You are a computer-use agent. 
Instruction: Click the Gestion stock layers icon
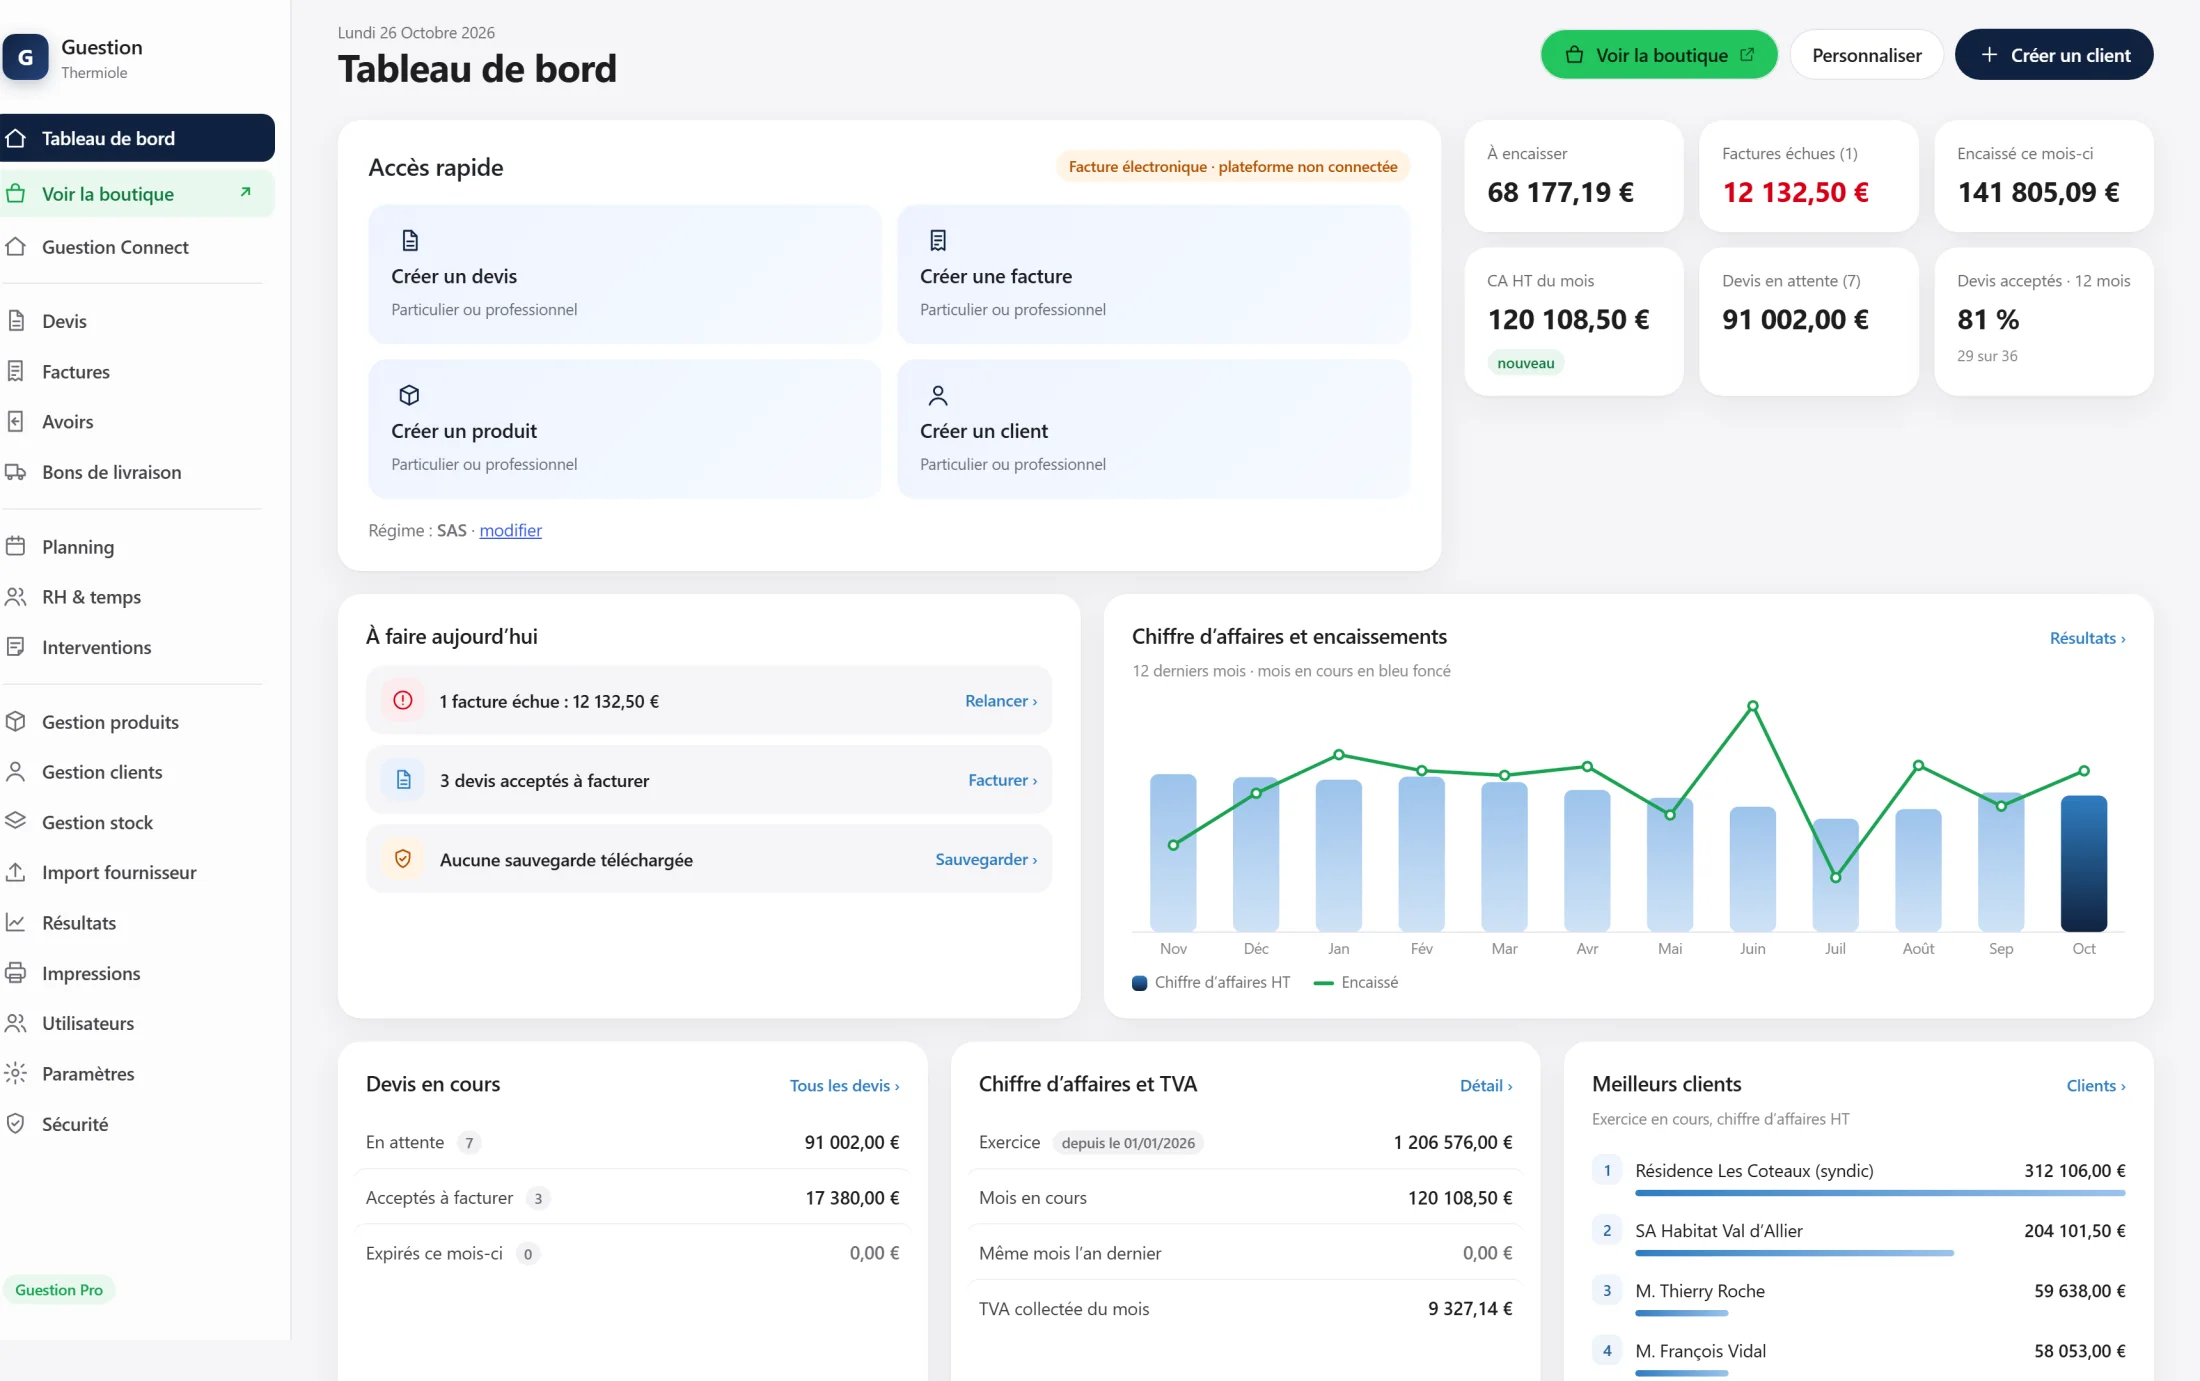[x=16, y=822]
